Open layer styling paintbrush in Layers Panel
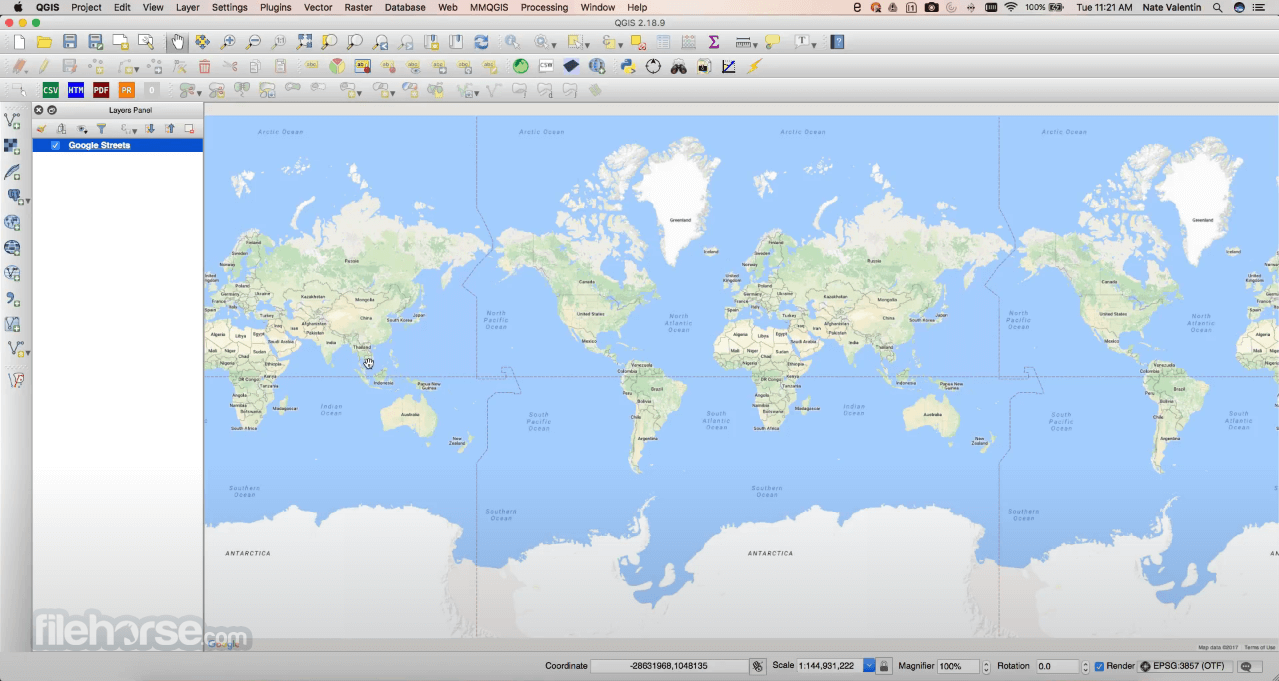This screenshot has width=1279, height=681. pos(41,129)
